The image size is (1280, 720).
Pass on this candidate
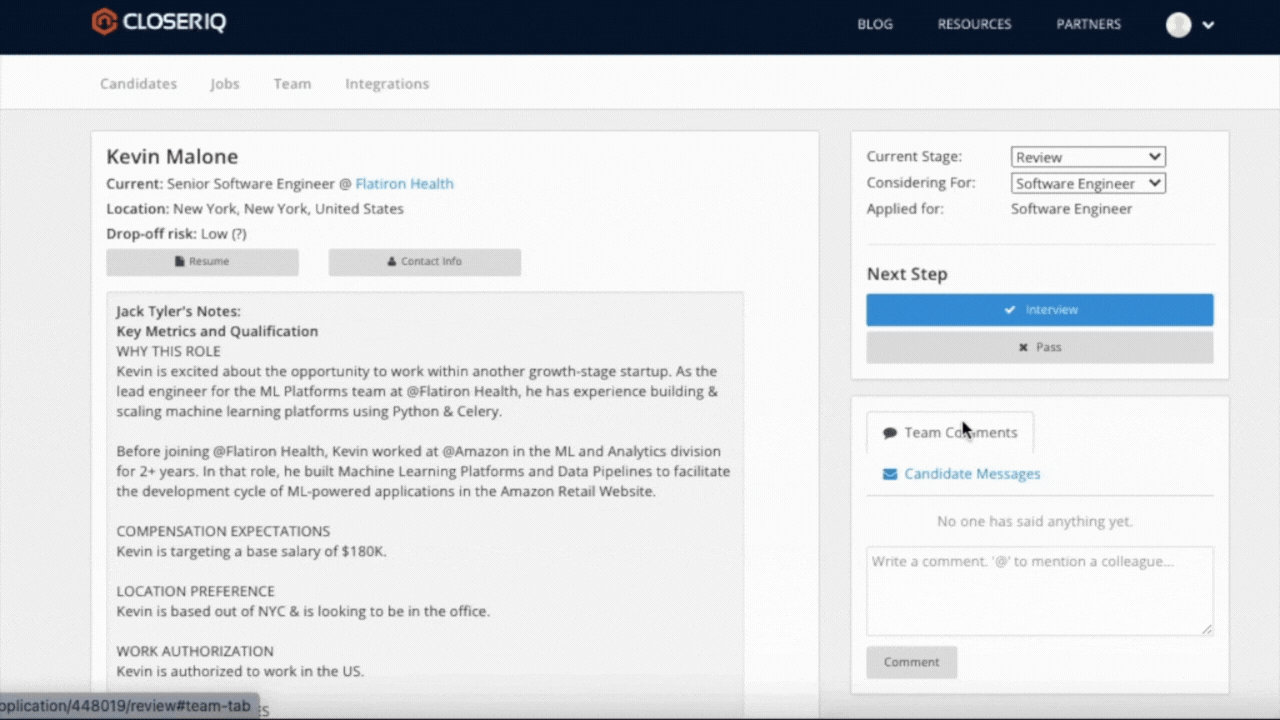[1039, 347]
